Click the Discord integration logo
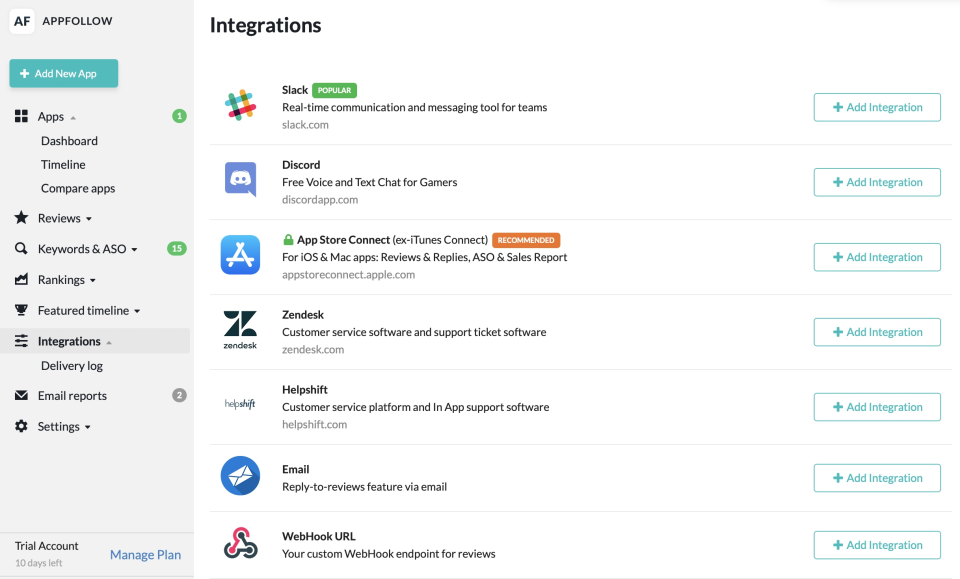This screenshot has width=960, height=579. coord(240,180)
